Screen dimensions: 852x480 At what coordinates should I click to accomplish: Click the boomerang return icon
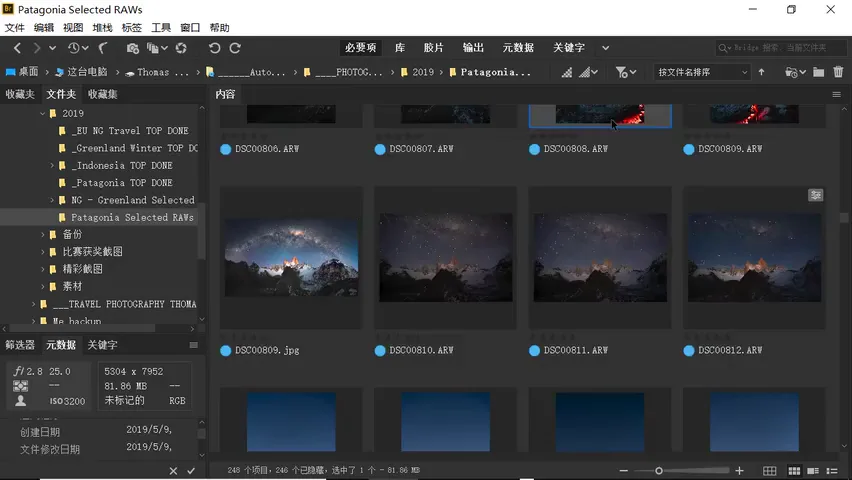click(x=103, y=48)
